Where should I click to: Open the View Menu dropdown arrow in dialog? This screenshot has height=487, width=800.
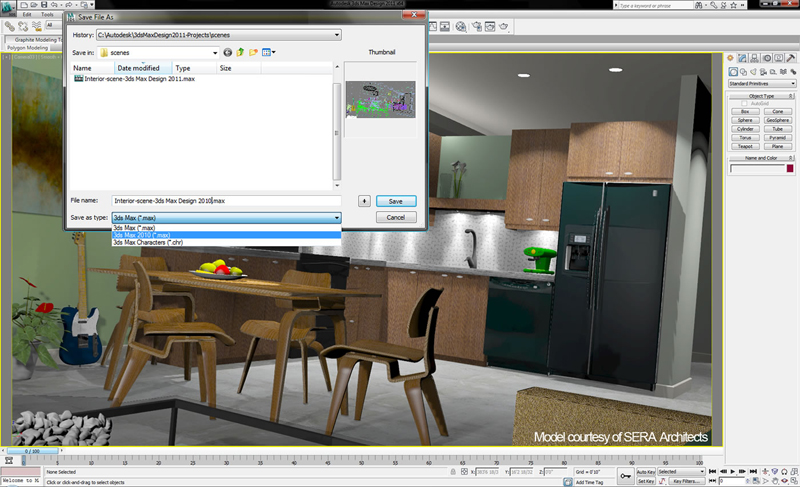tap(274, 52)
